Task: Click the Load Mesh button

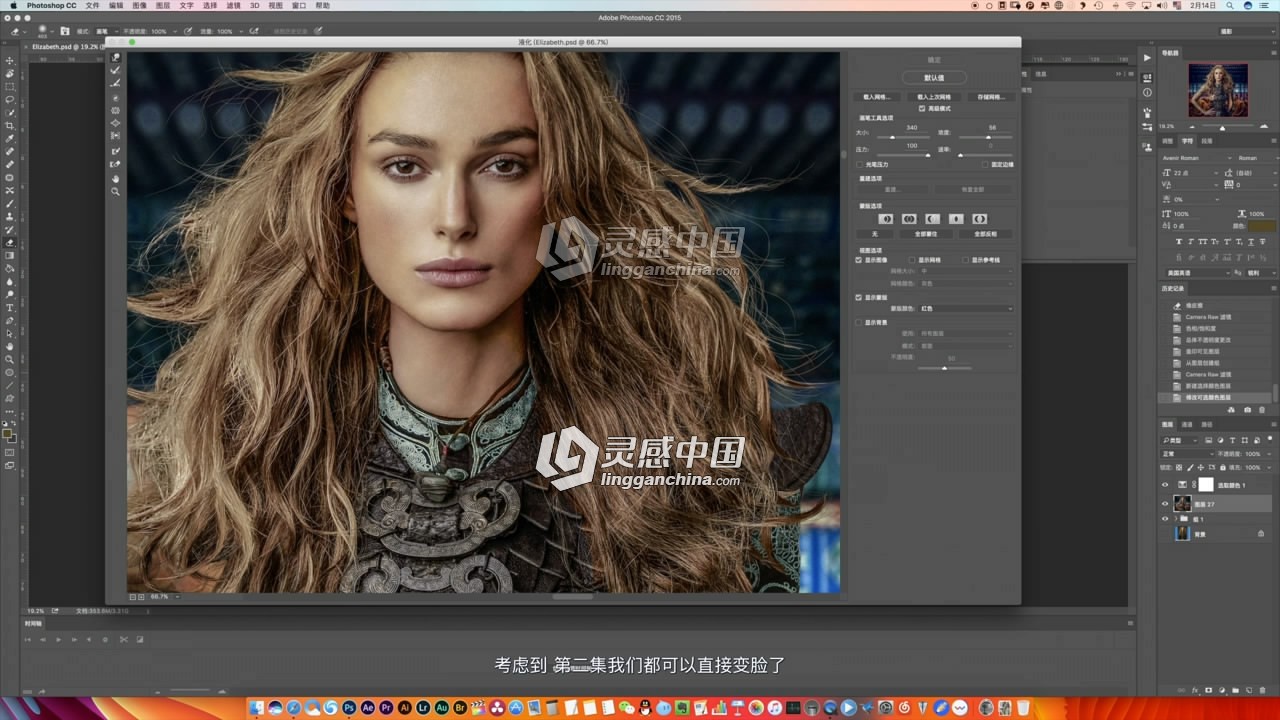Action: click(x=877, y=97)
